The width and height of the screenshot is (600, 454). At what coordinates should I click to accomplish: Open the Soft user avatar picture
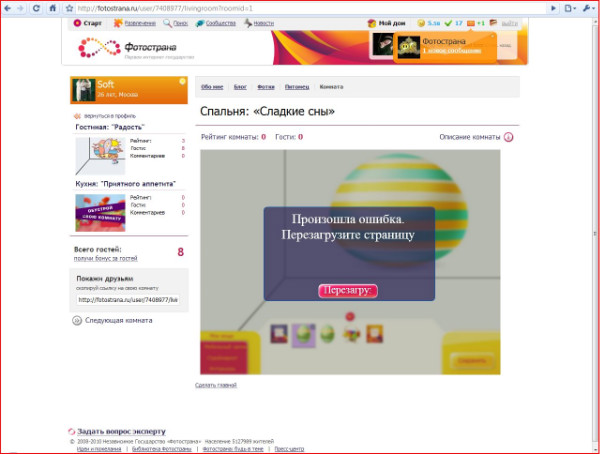pyautogui.click(x=83, y=90)
